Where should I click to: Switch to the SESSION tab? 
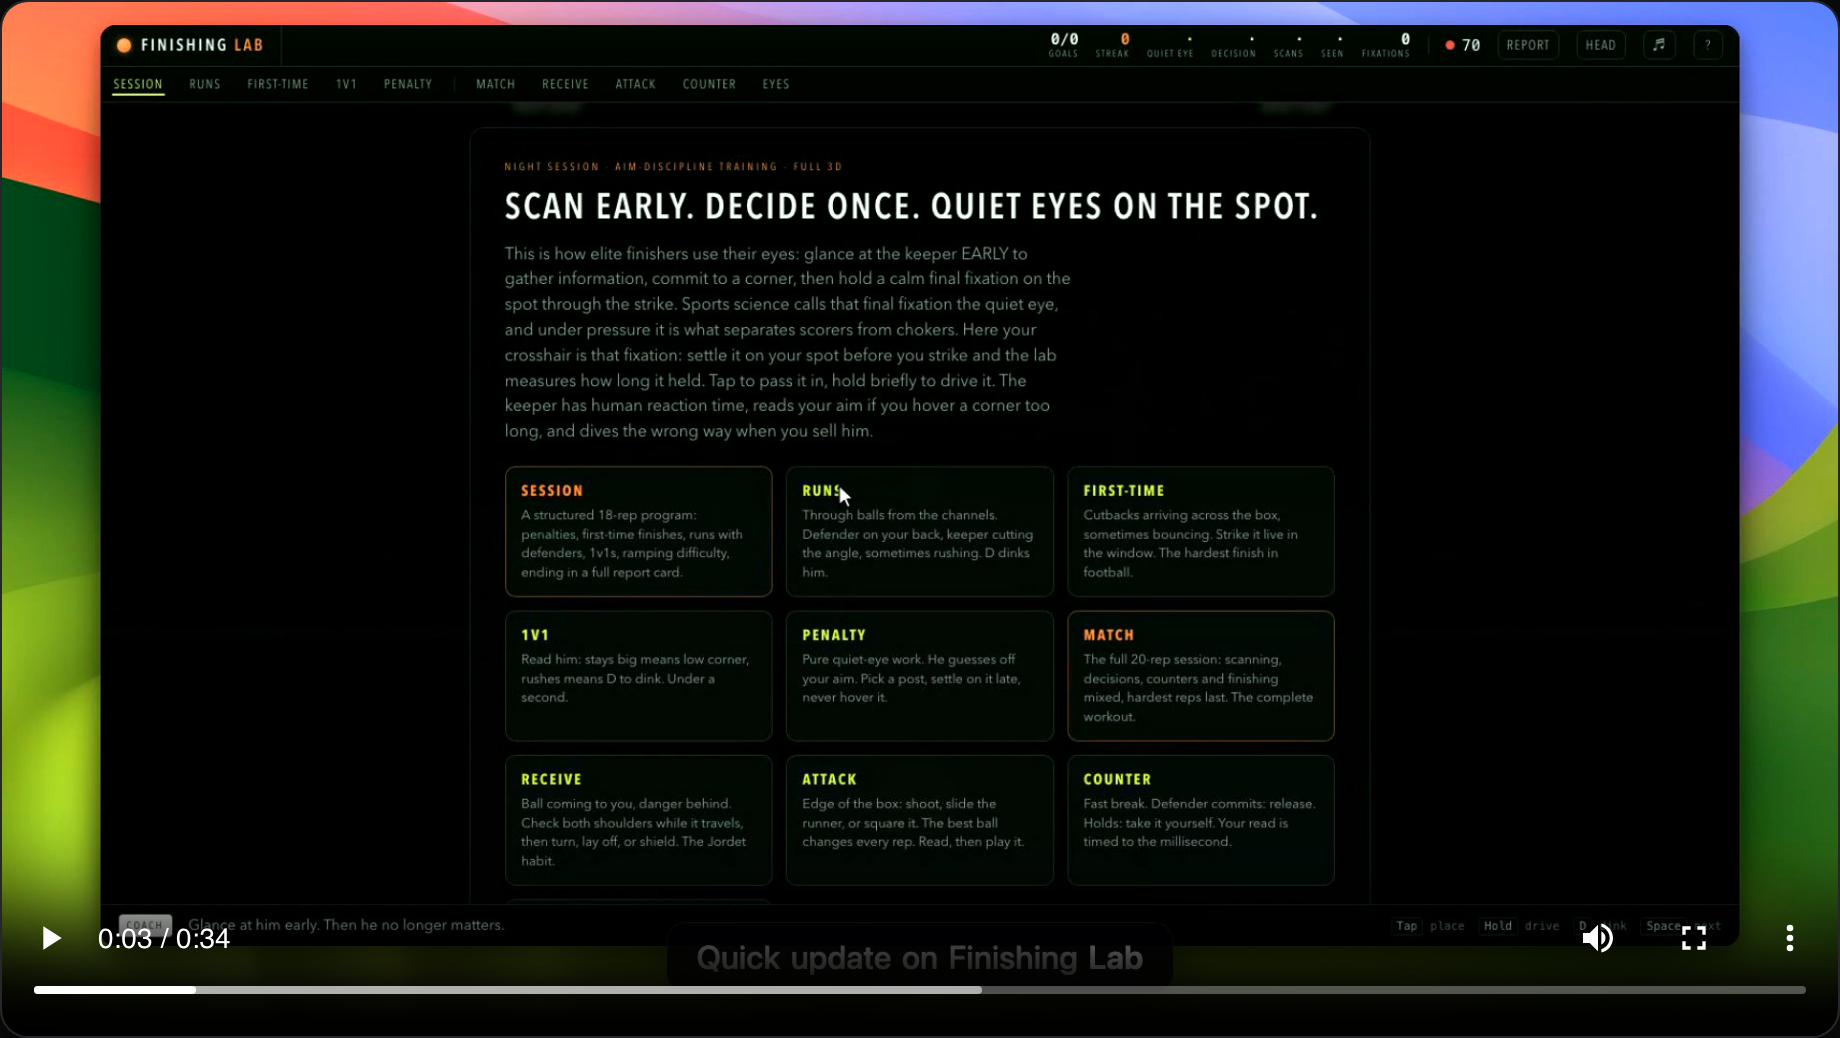(x=138, y=84)
